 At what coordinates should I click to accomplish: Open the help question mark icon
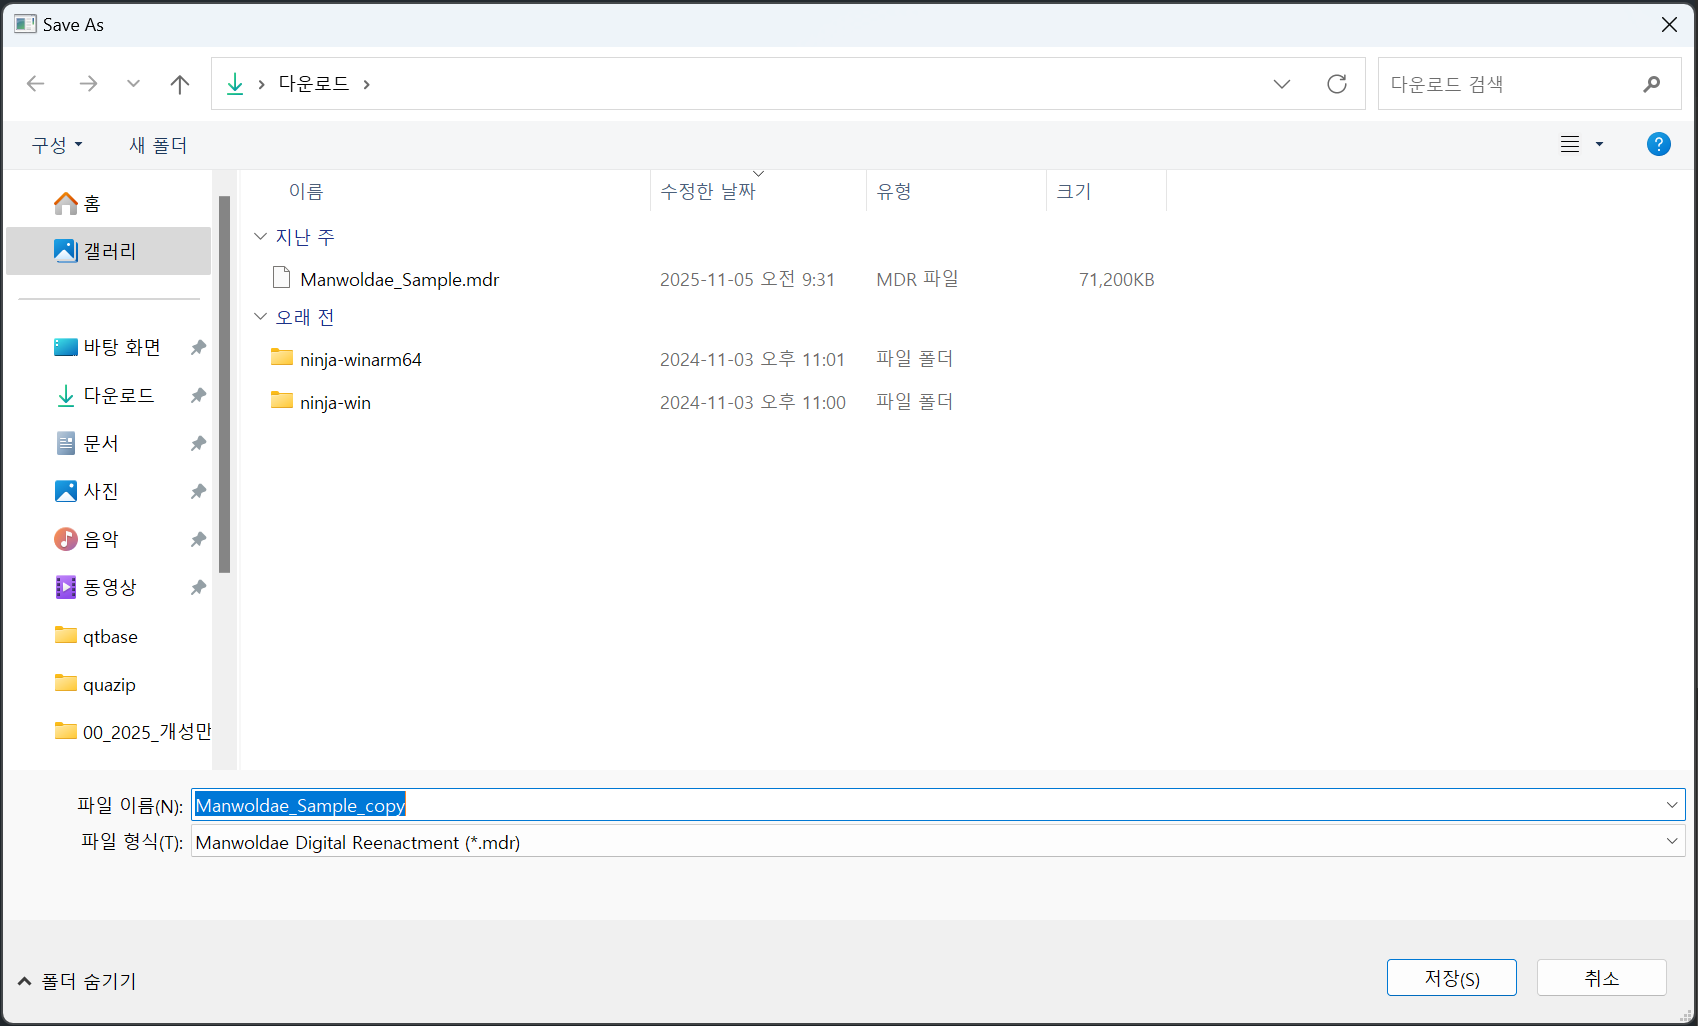tap(1658, 144)
